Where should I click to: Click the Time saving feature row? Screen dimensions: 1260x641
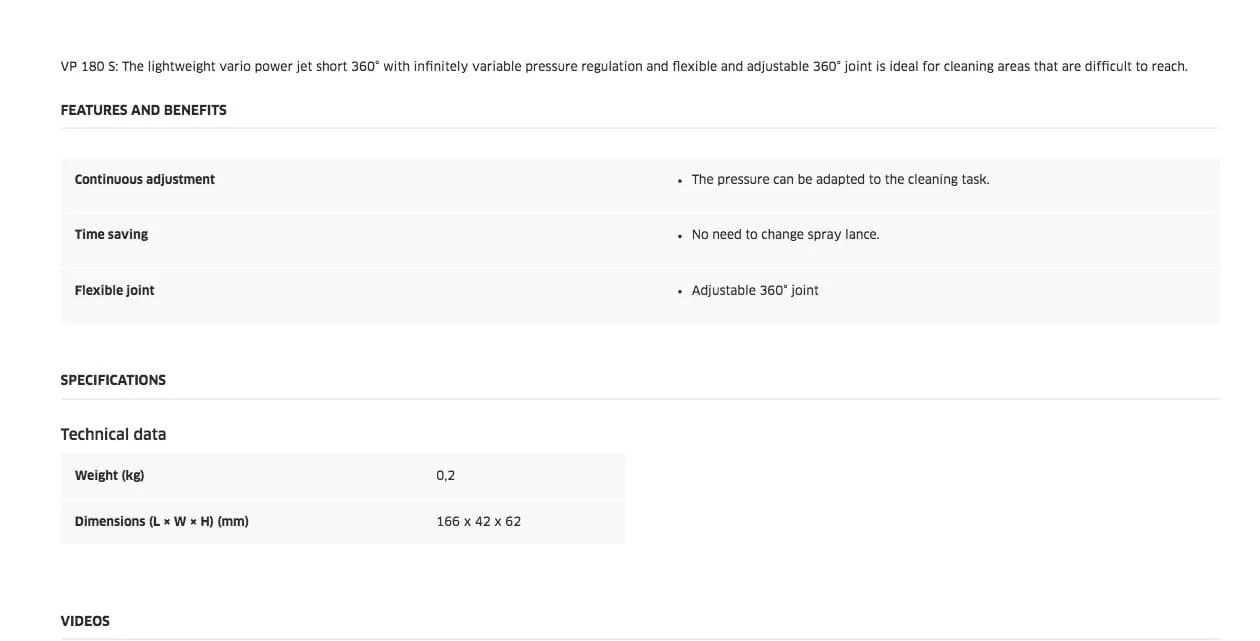pos(640,234)
